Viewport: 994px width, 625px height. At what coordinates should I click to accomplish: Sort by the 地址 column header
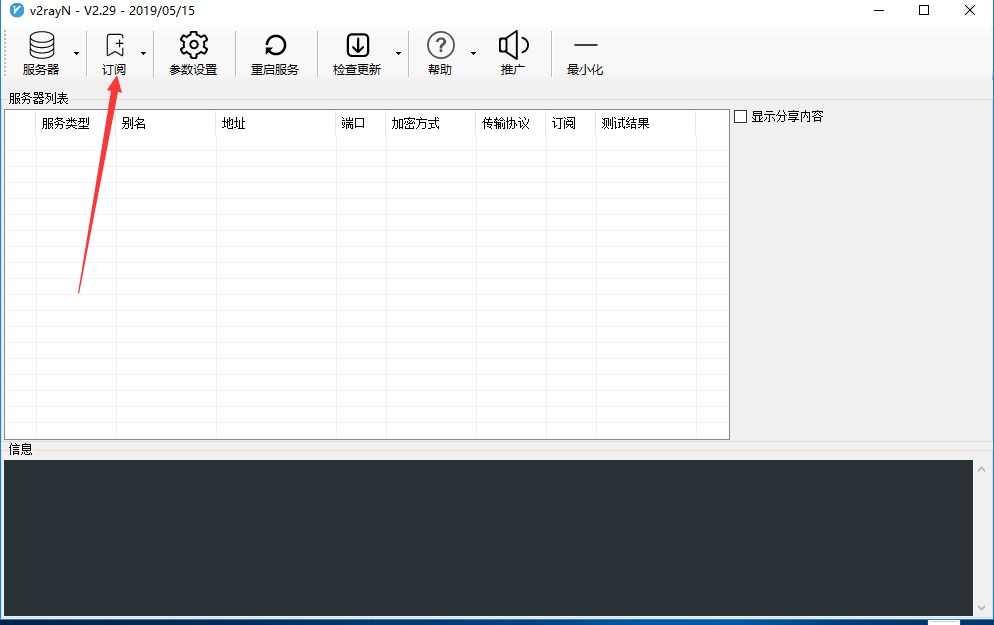tap(276, 123)
